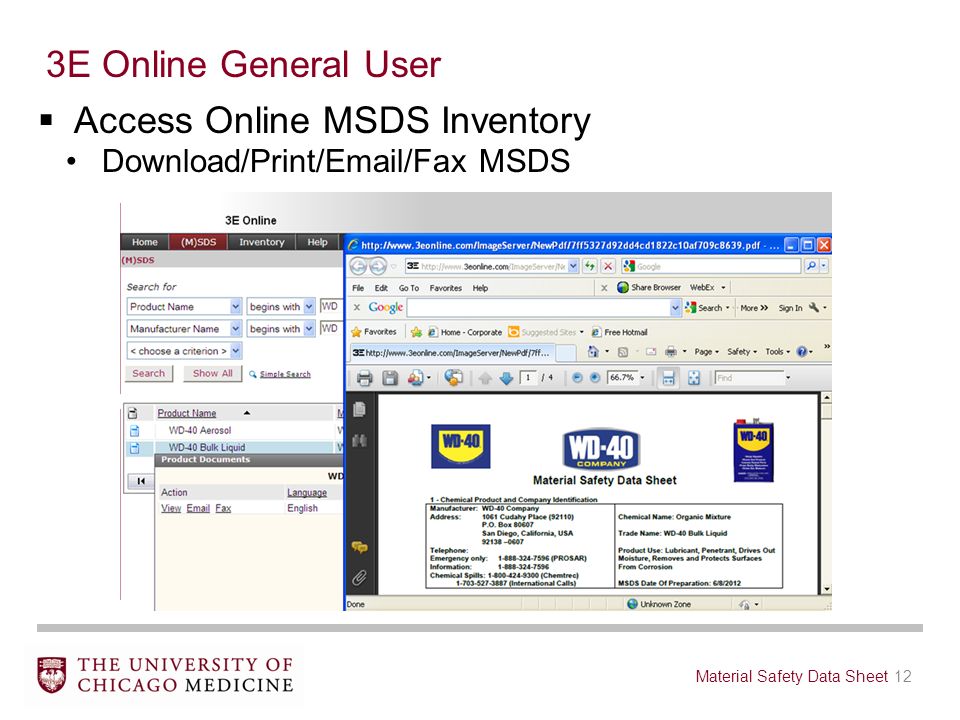Click the Email link for the document
Image resolution: width=960 pixels, height=720 pixels.
[x=198, y=509]
